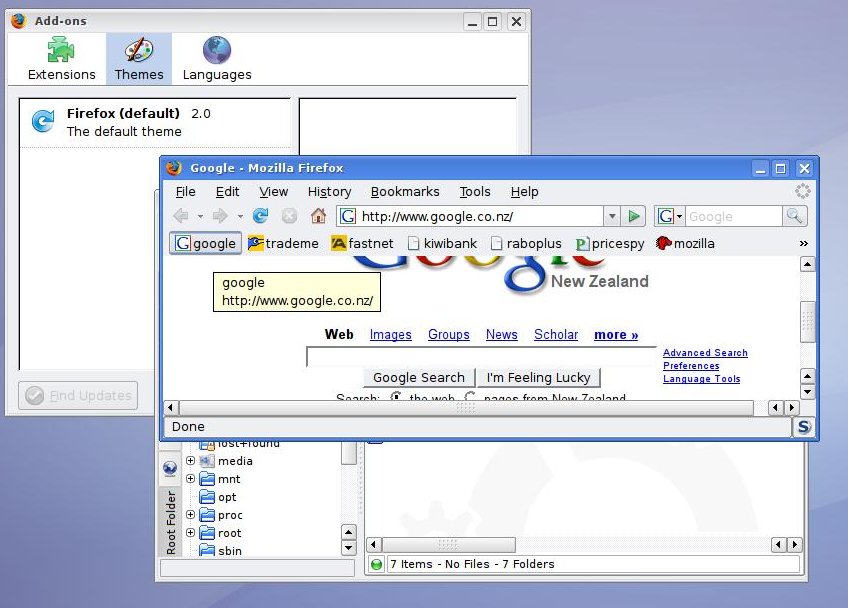This screenshot has height=608, width=848.
Task: Click the status bar S icon
Action: click(803, 427)
